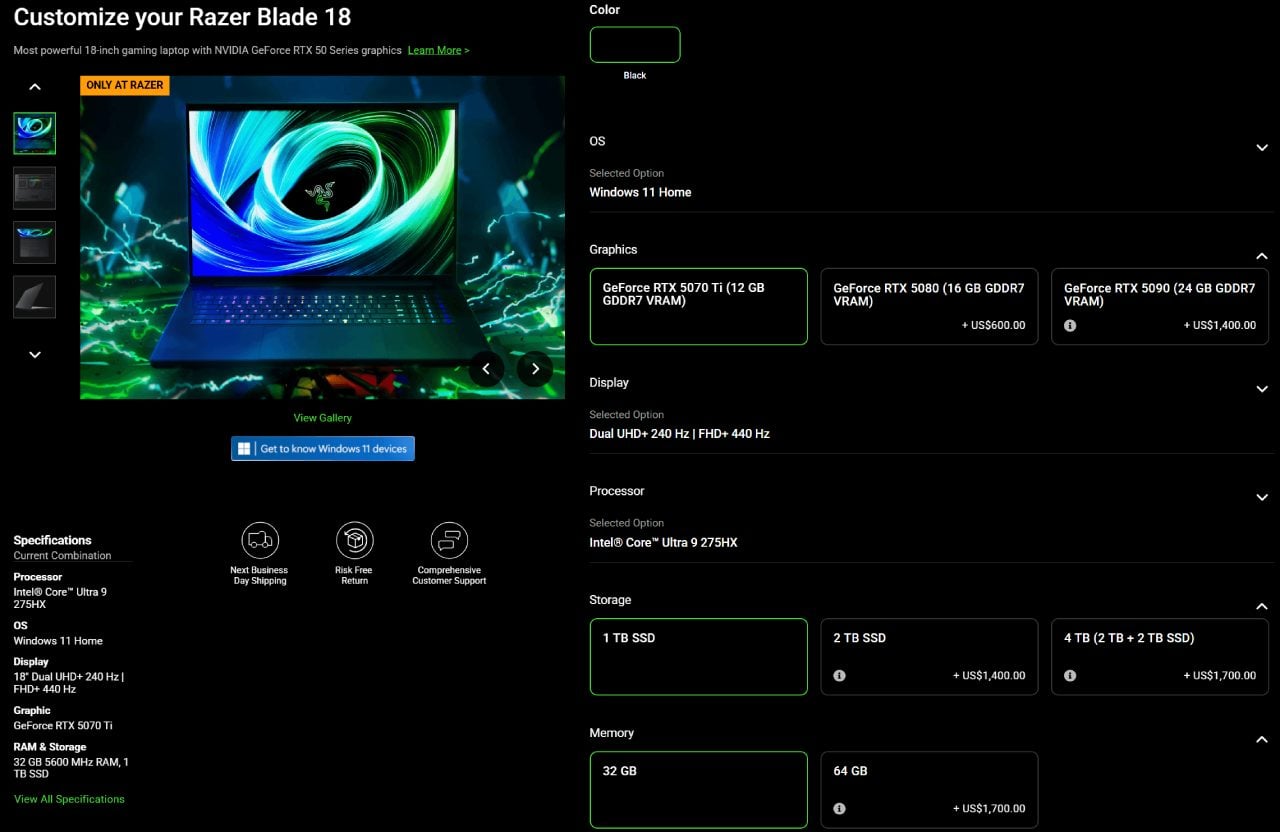Click the next arrow on the product image carousel
The image size is (1280, 832).
(535, 368)
